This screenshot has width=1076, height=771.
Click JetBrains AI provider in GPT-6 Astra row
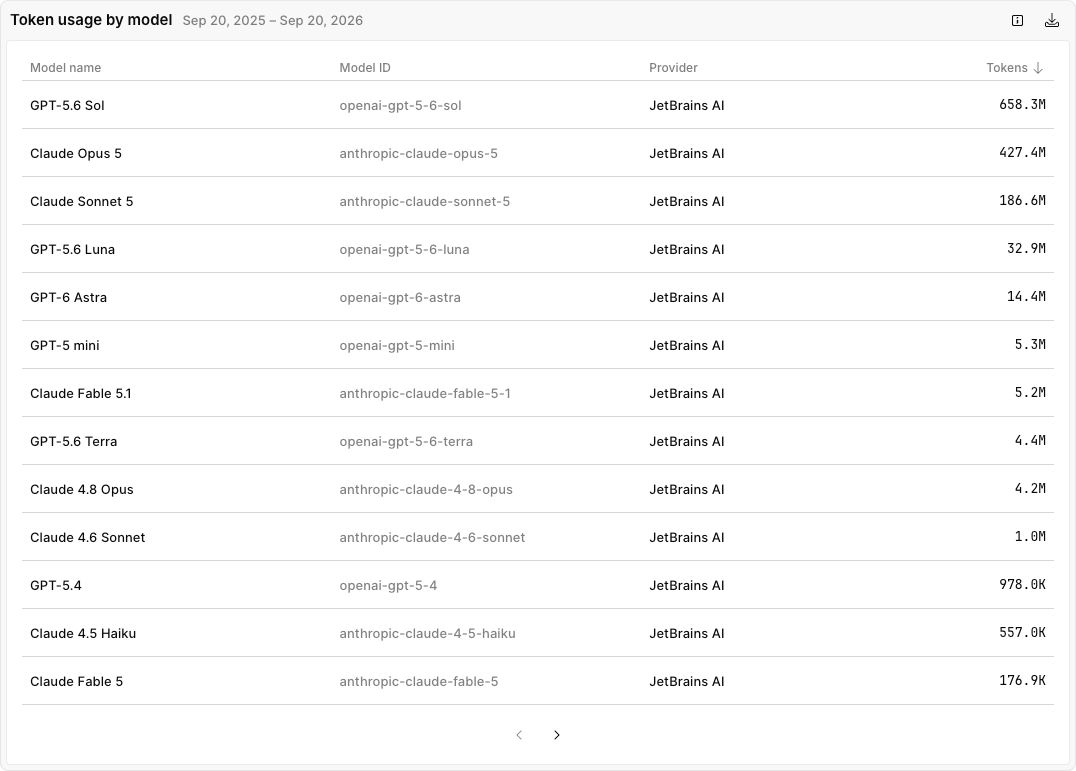pyautogui.click(x=687, y=298)
